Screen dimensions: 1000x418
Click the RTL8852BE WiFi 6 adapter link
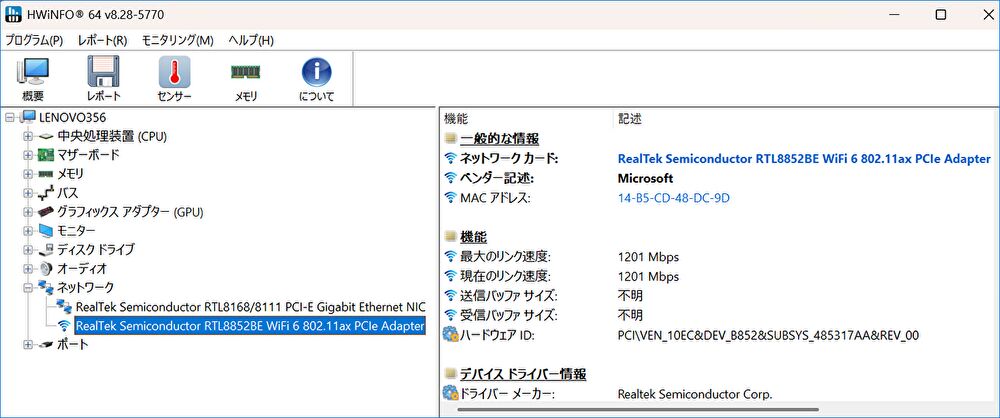point(804,159)
